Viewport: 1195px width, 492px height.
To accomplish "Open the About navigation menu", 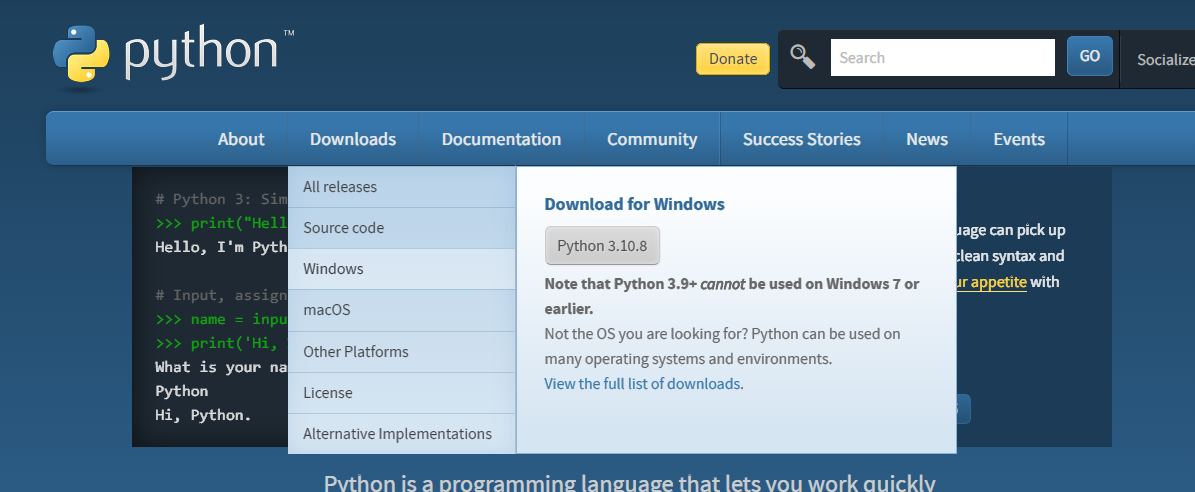I will point(241,139).
